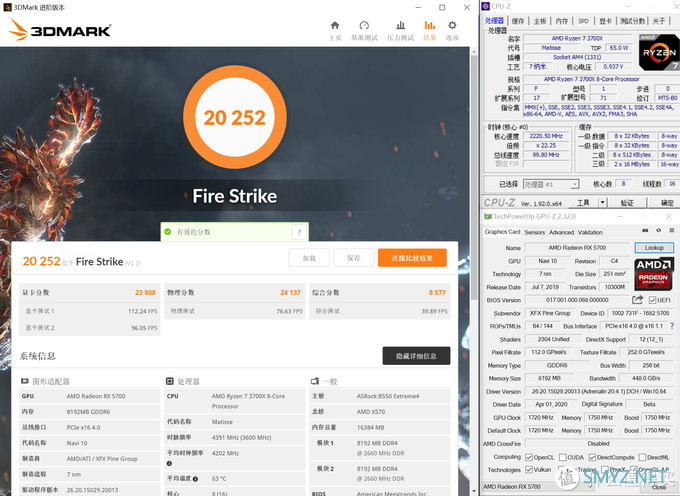Click the question mark beside valid score
Image resolution: width=680 pixels, height=496 pixels.
[299, 232]
